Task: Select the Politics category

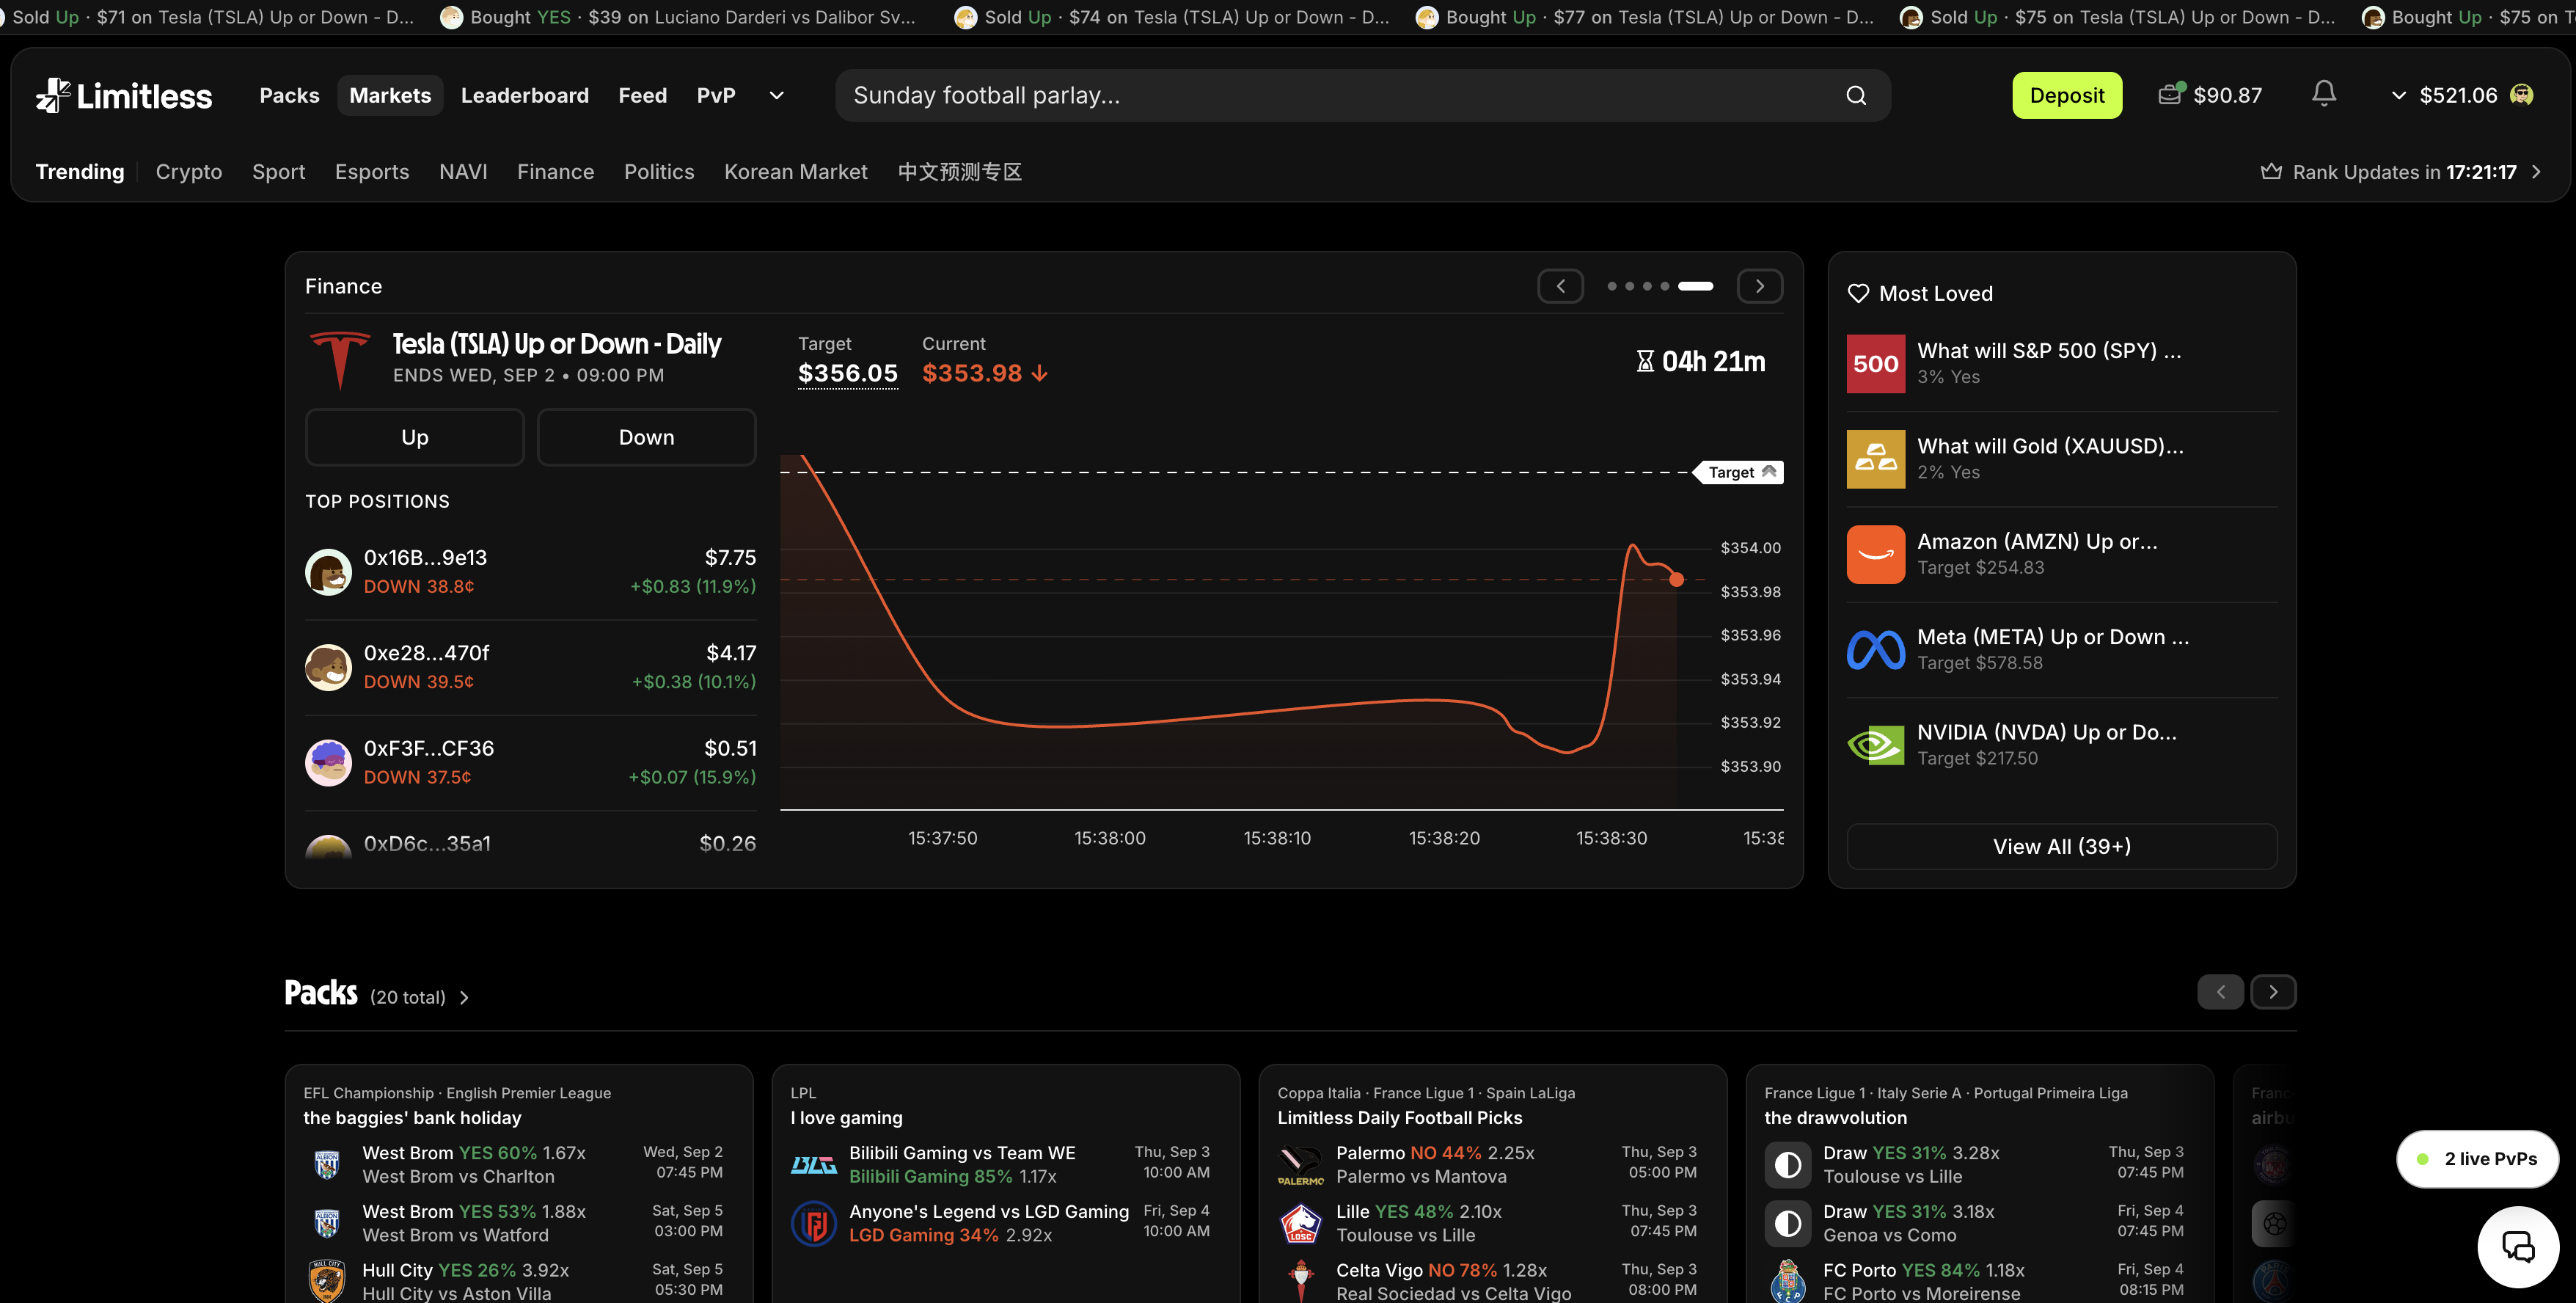Action: pos(659,171)
